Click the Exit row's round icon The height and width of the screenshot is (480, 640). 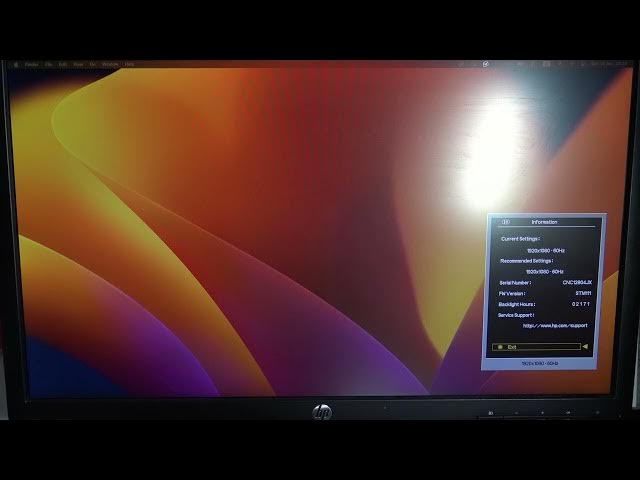click(x=499, y=347)
